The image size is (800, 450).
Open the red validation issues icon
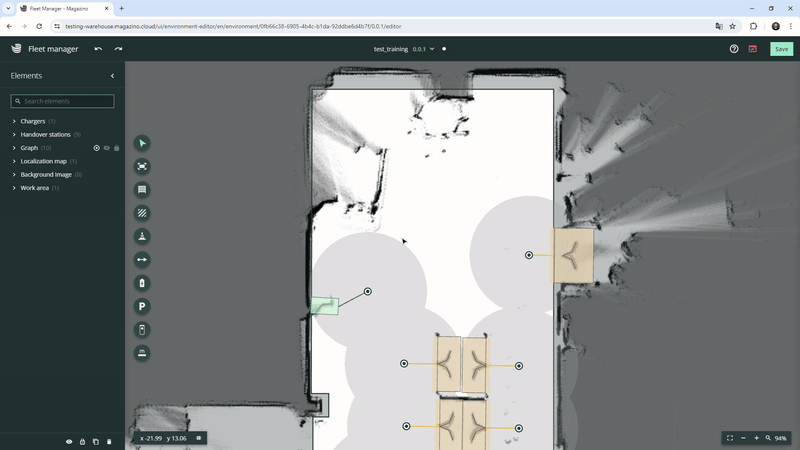coord(753,49)
